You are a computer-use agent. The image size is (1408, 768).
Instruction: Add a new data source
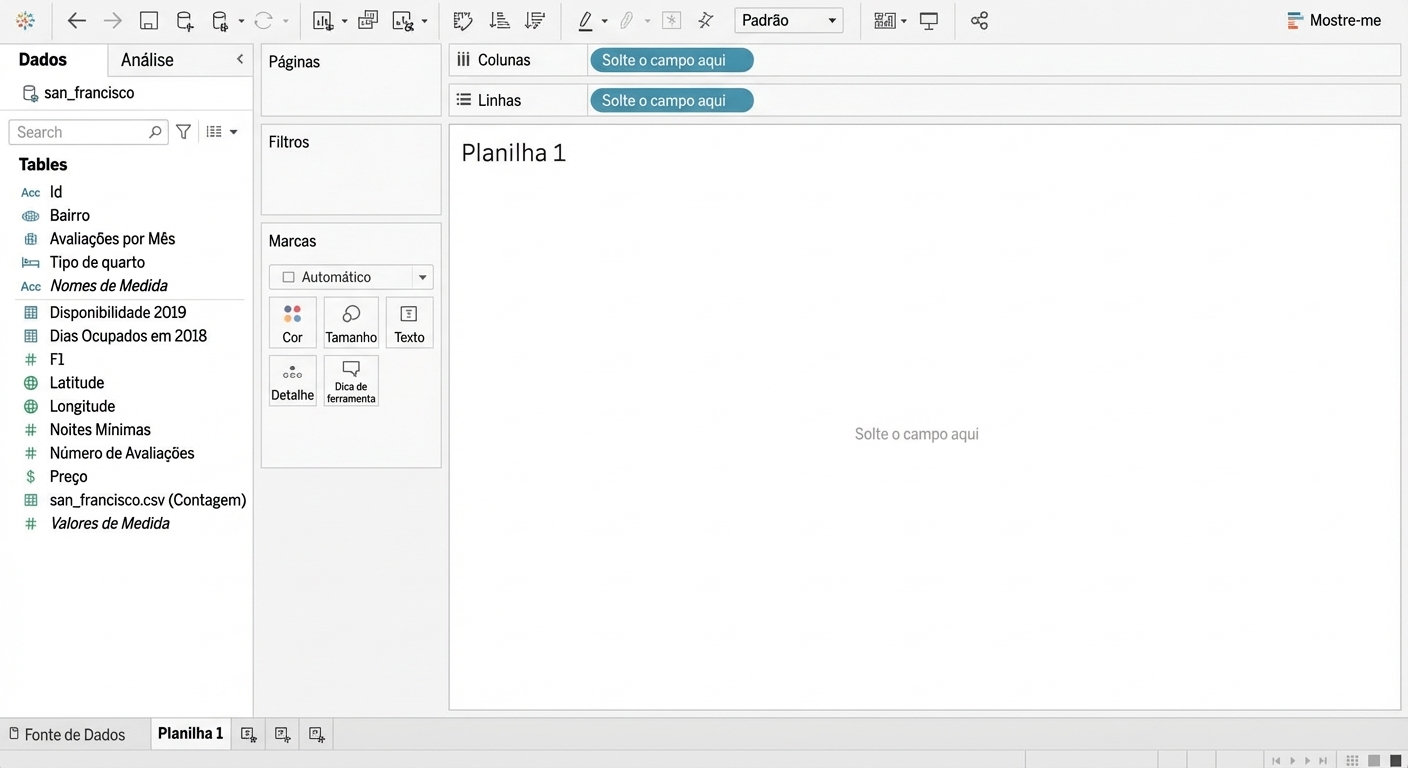184,20
